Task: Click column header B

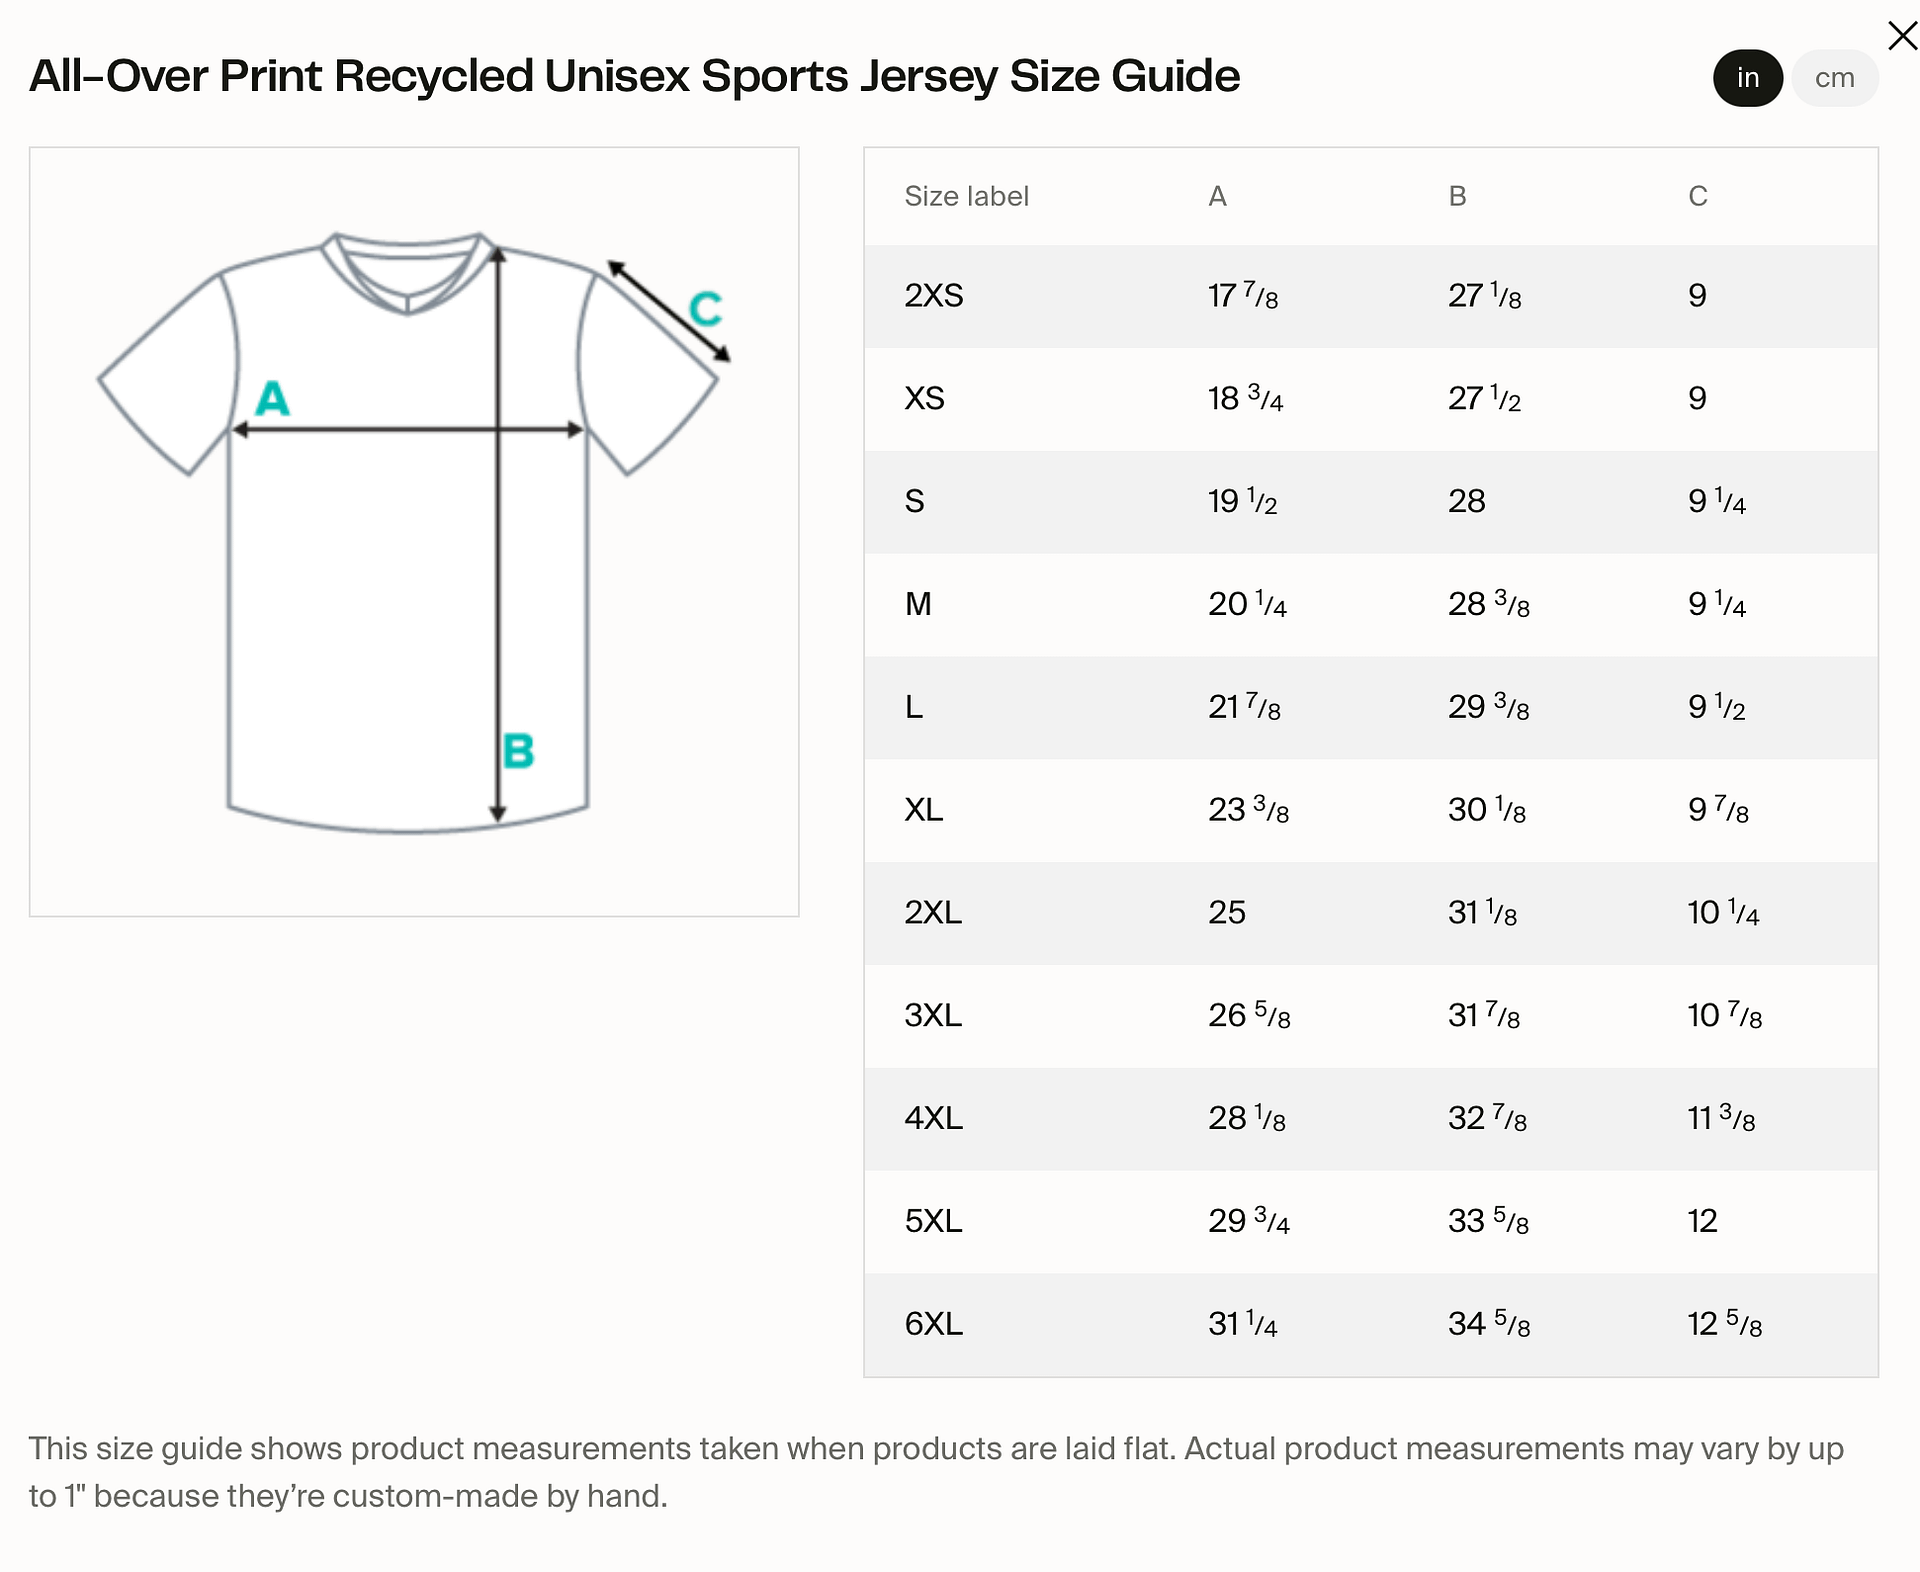Action: (1457, 196)
